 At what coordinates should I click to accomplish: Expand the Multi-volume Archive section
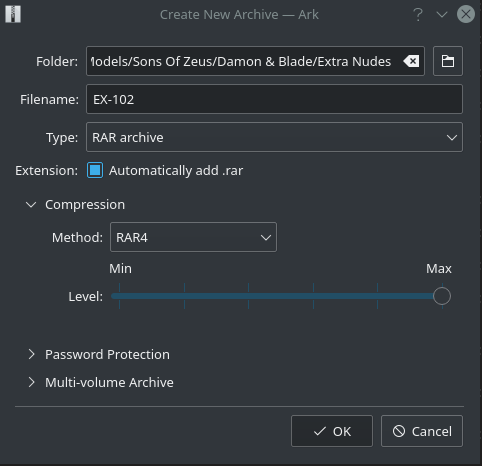[x=32, y=382]
